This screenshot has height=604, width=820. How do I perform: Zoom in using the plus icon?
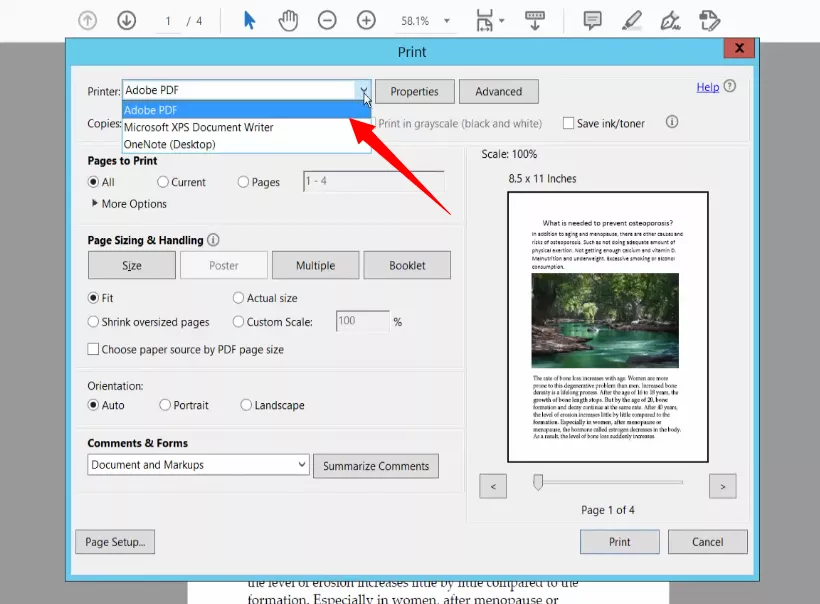point(366,19)
